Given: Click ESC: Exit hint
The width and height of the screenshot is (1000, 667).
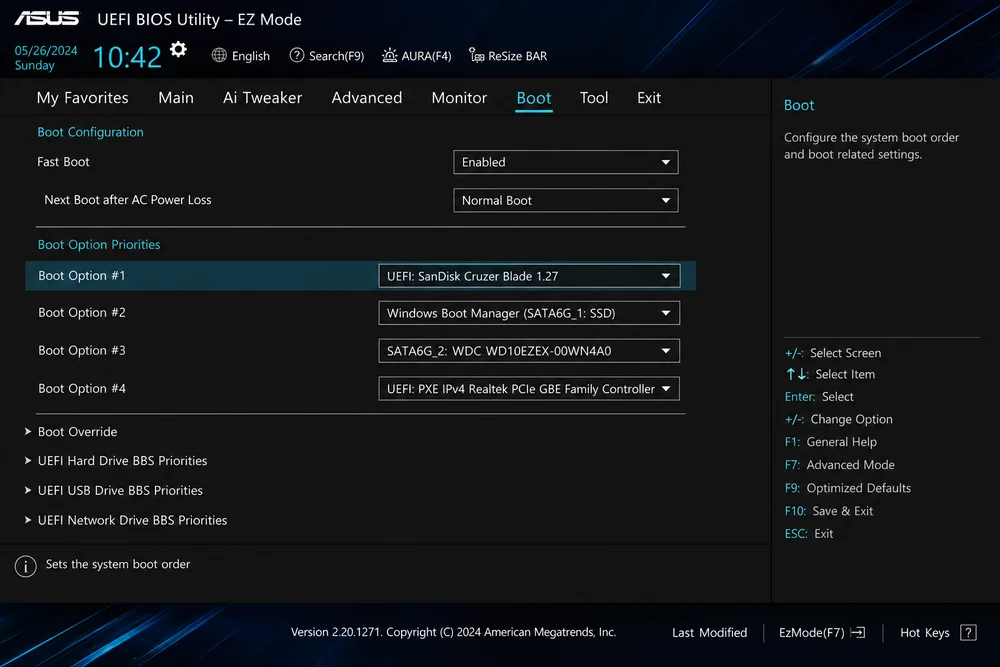Looking at the screenshot, I should (x=809, y=534).
